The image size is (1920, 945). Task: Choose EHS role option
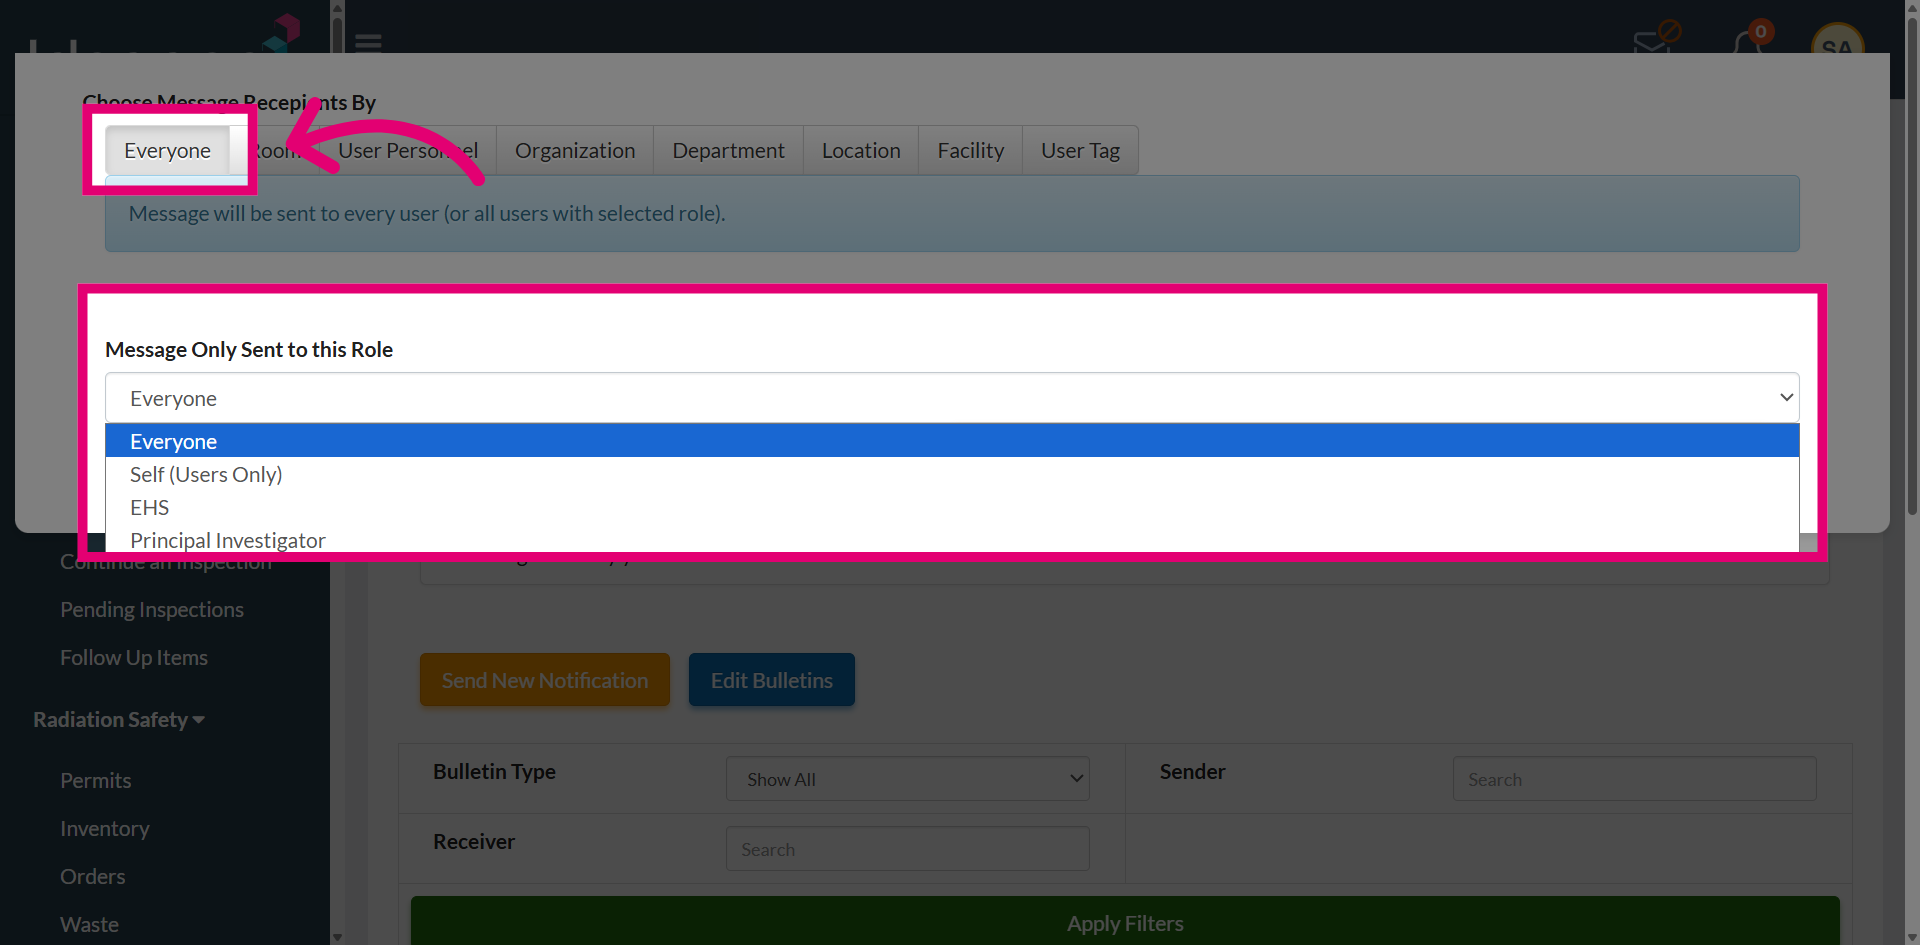[x=952, y=507]
